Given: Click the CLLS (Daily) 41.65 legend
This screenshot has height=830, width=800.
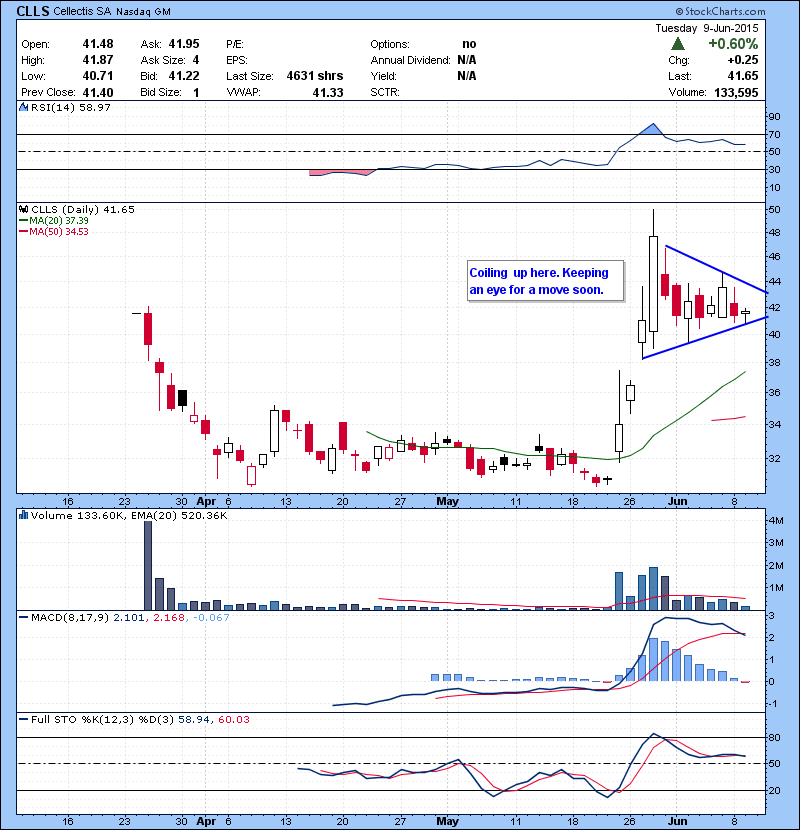Looking at the screenshot, I should click(x=83, y=210).
